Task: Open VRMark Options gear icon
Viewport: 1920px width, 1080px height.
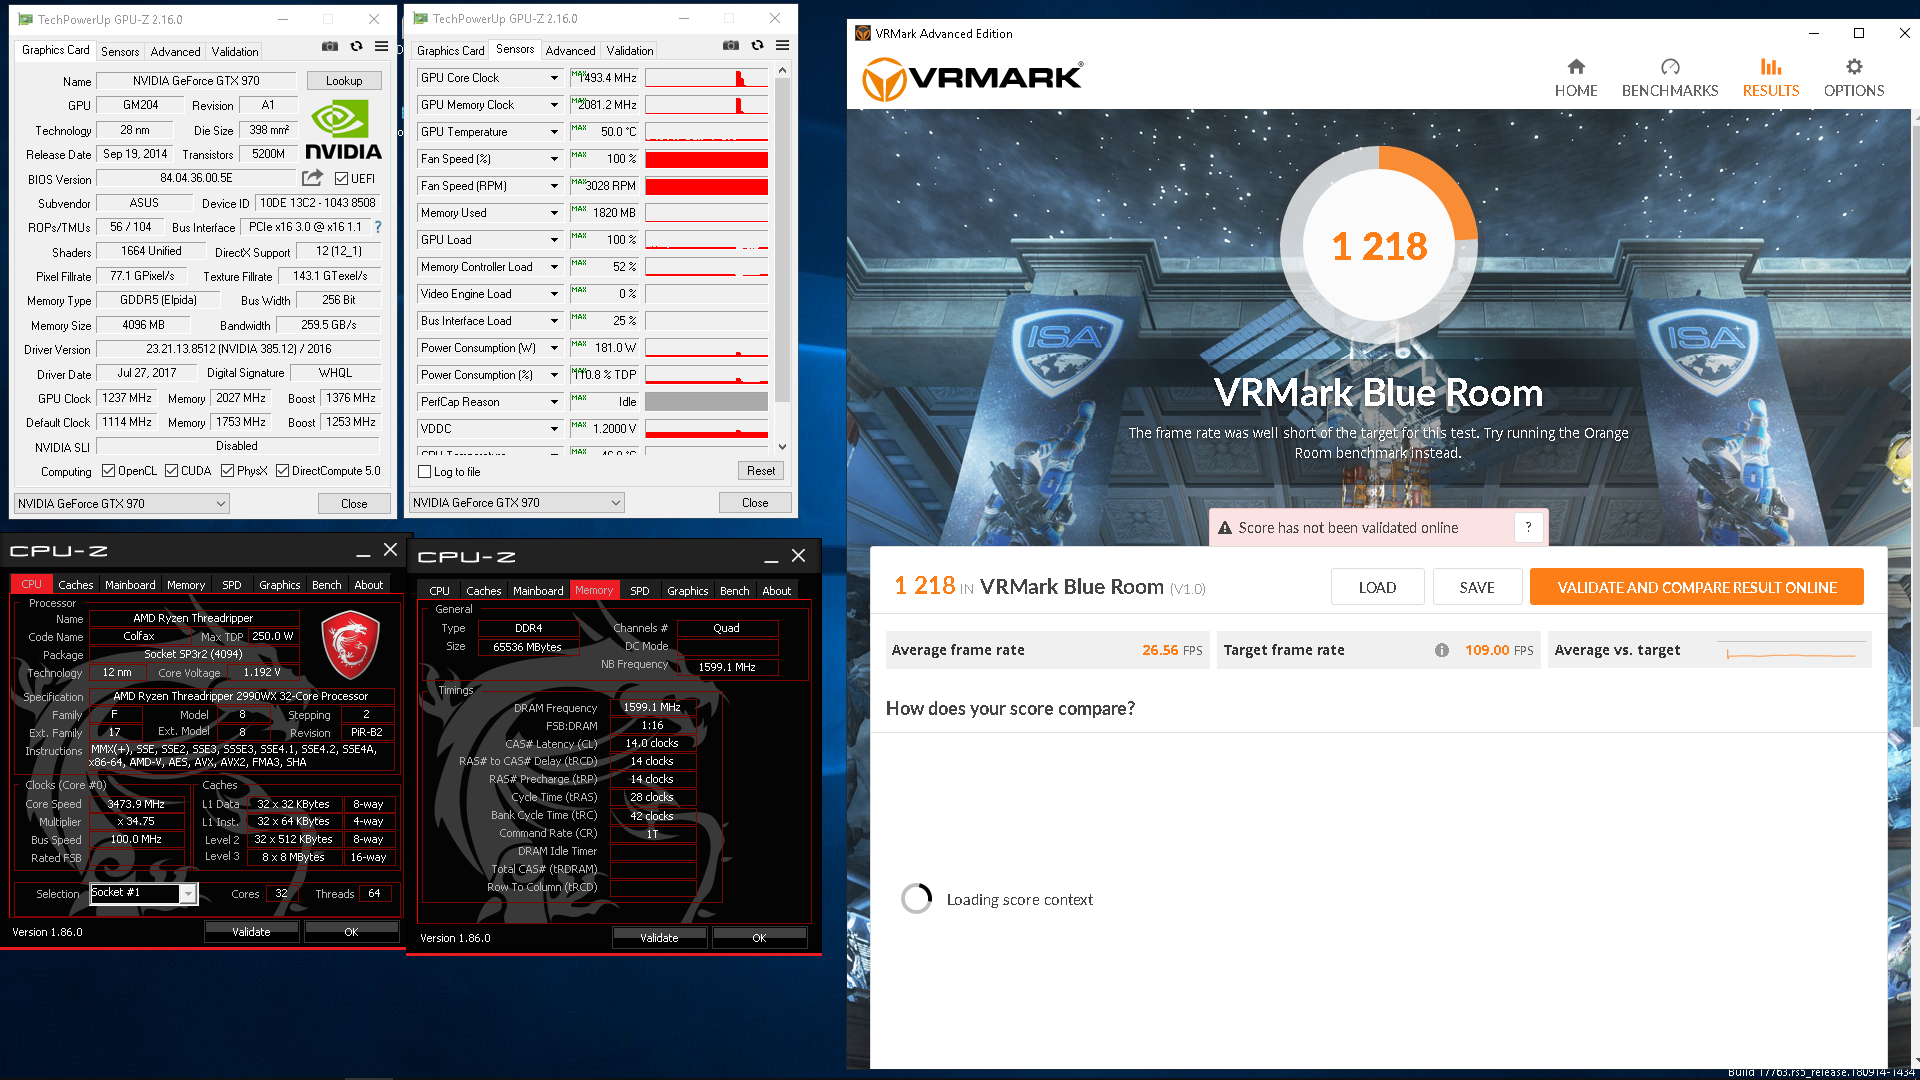Action: [x=1854, y=67]
